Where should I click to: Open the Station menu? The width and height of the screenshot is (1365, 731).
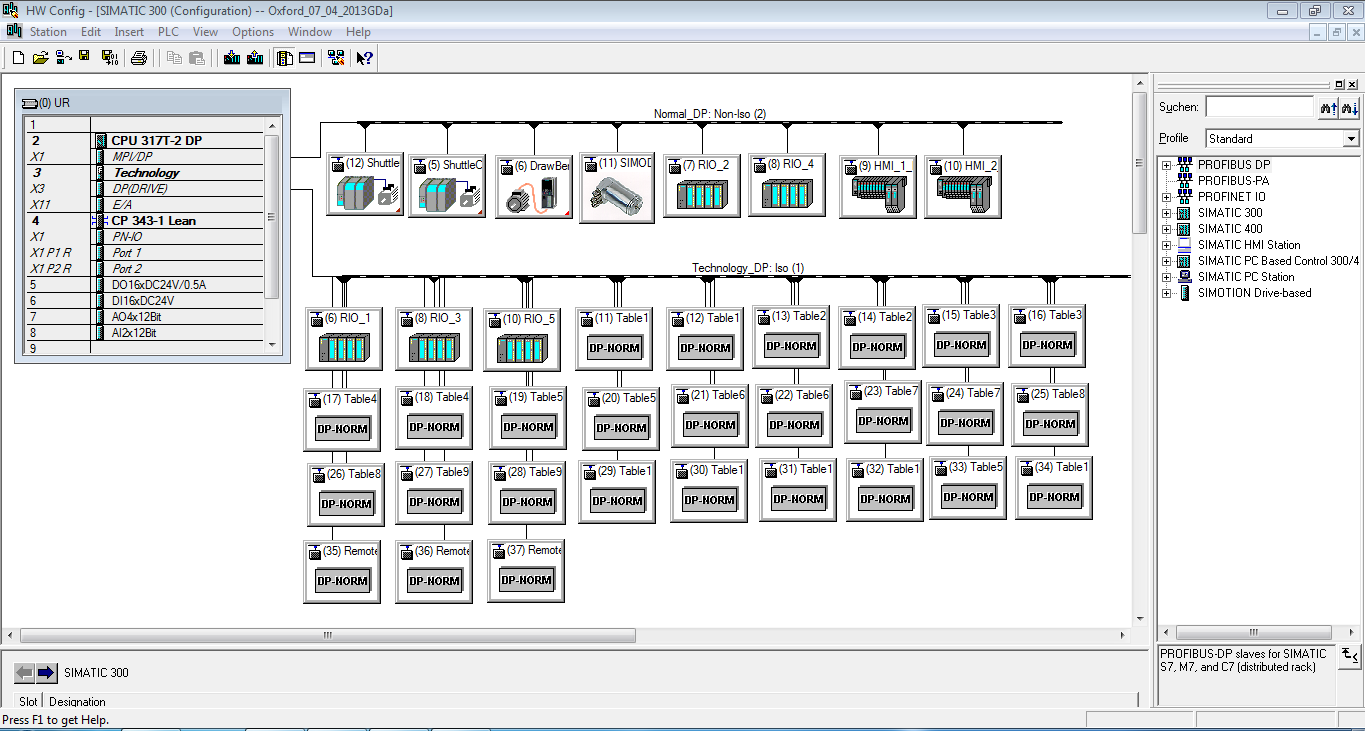48,32
